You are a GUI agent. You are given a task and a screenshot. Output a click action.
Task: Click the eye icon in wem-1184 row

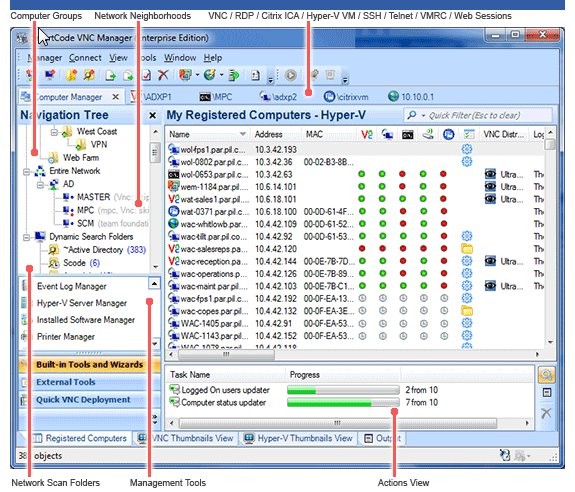pos(490,187)
